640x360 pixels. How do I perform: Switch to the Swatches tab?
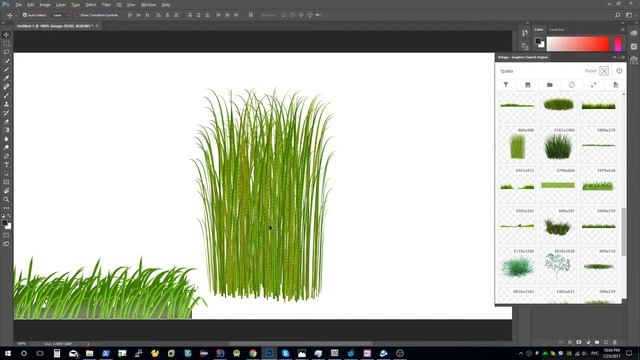(556, 29)
